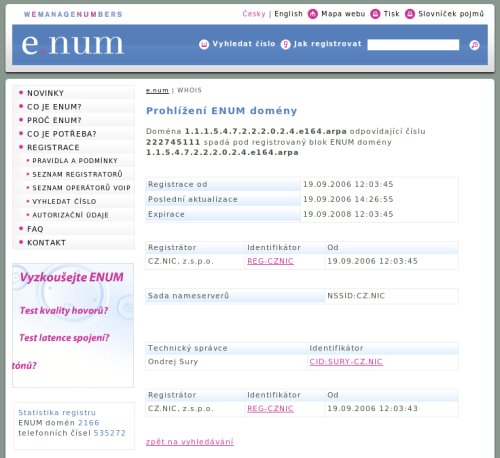Screen dimensions: 500x458
Task: Select AUTORIZAČNÍ ÚDAJE submenu item
Action: coord(70,215)
